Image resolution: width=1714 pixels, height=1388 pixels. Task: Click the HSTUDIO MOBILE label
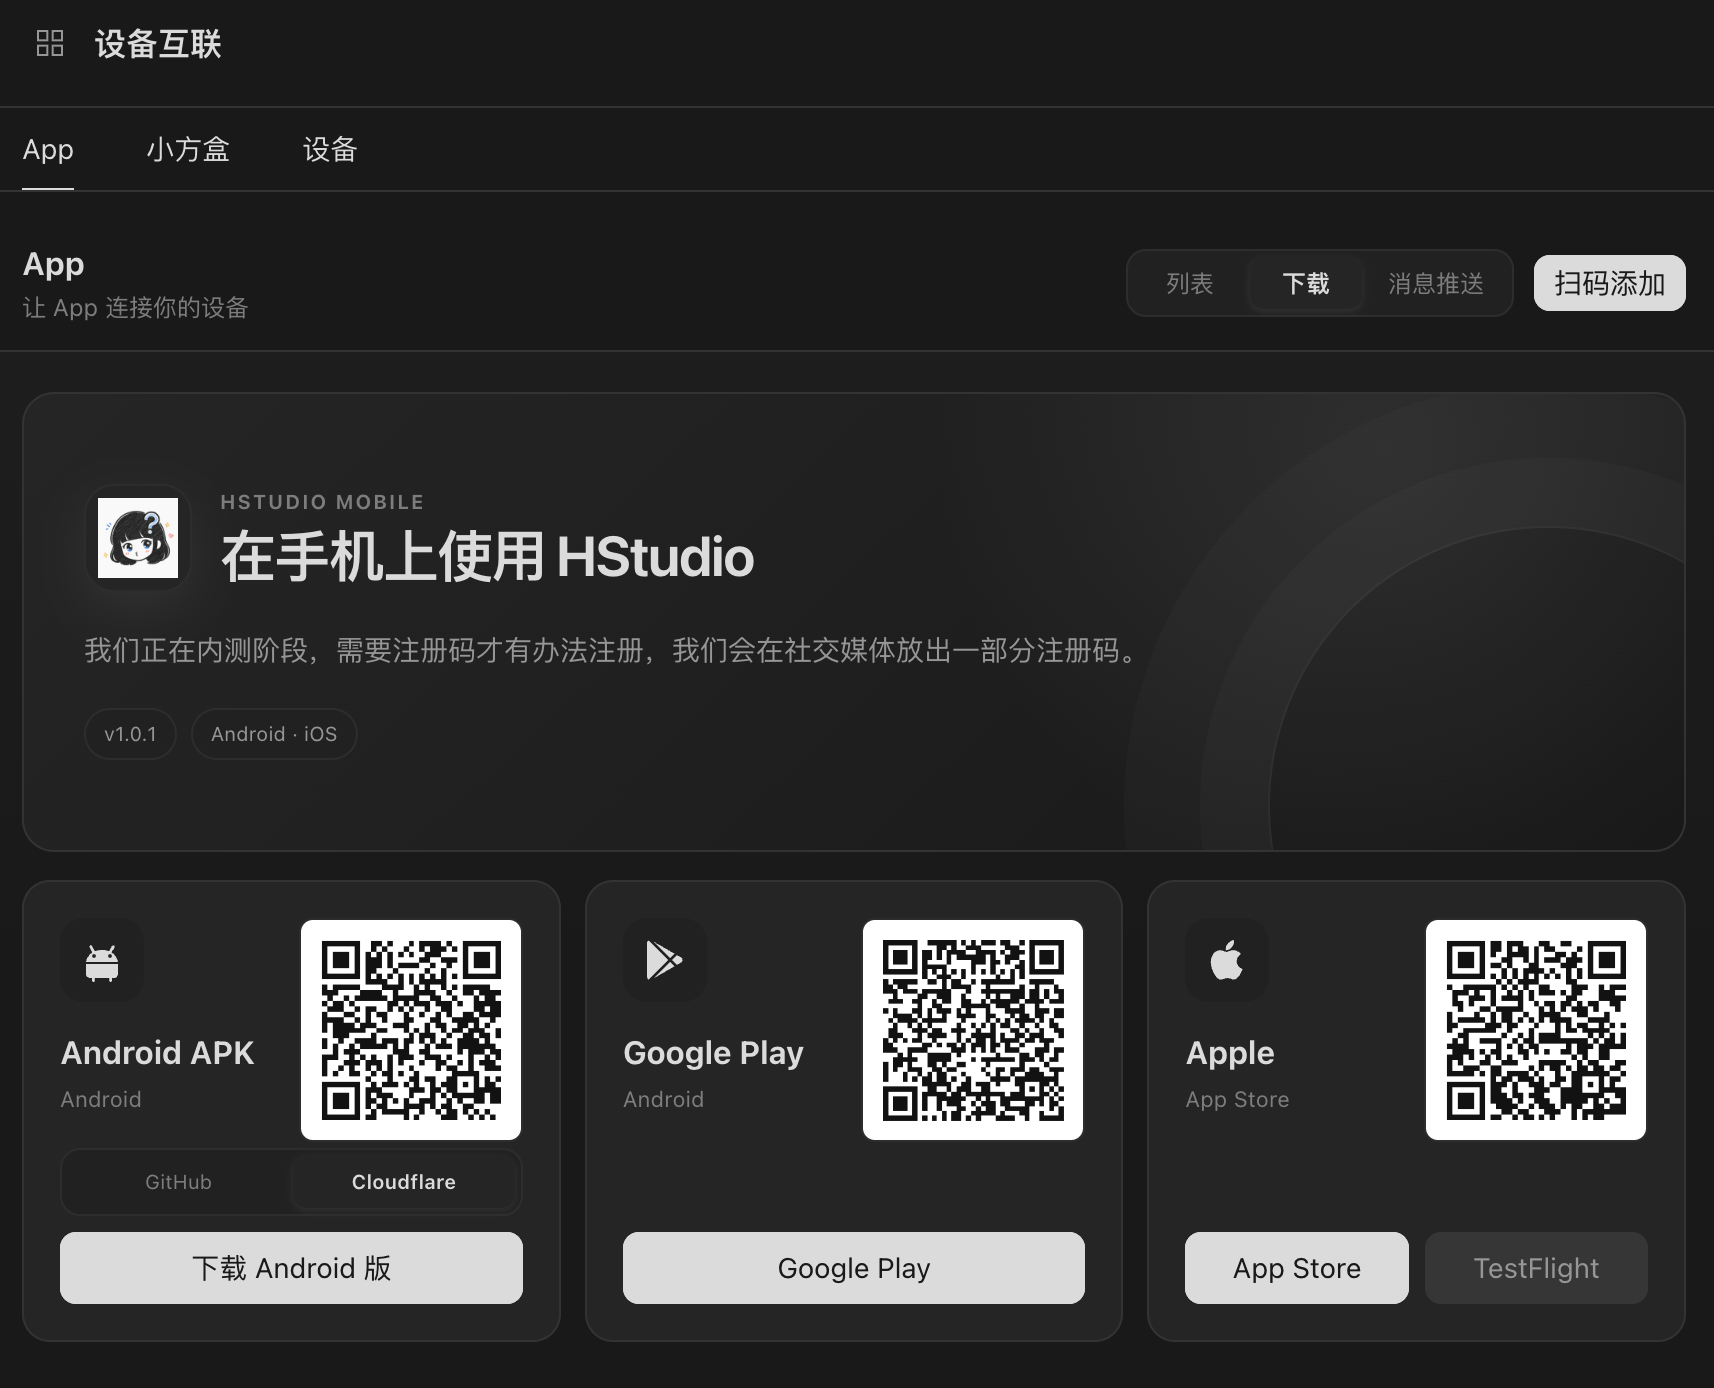pos(322,502)
